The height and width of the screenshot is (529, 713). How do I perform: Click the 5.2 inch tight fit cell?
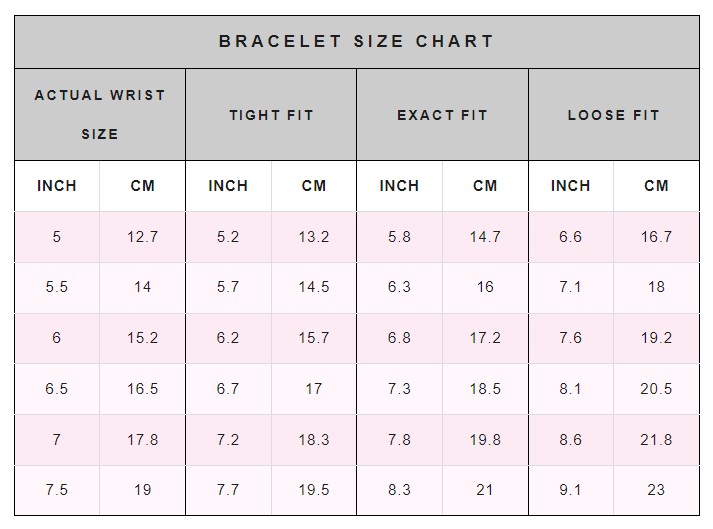[x=228, y=237]
